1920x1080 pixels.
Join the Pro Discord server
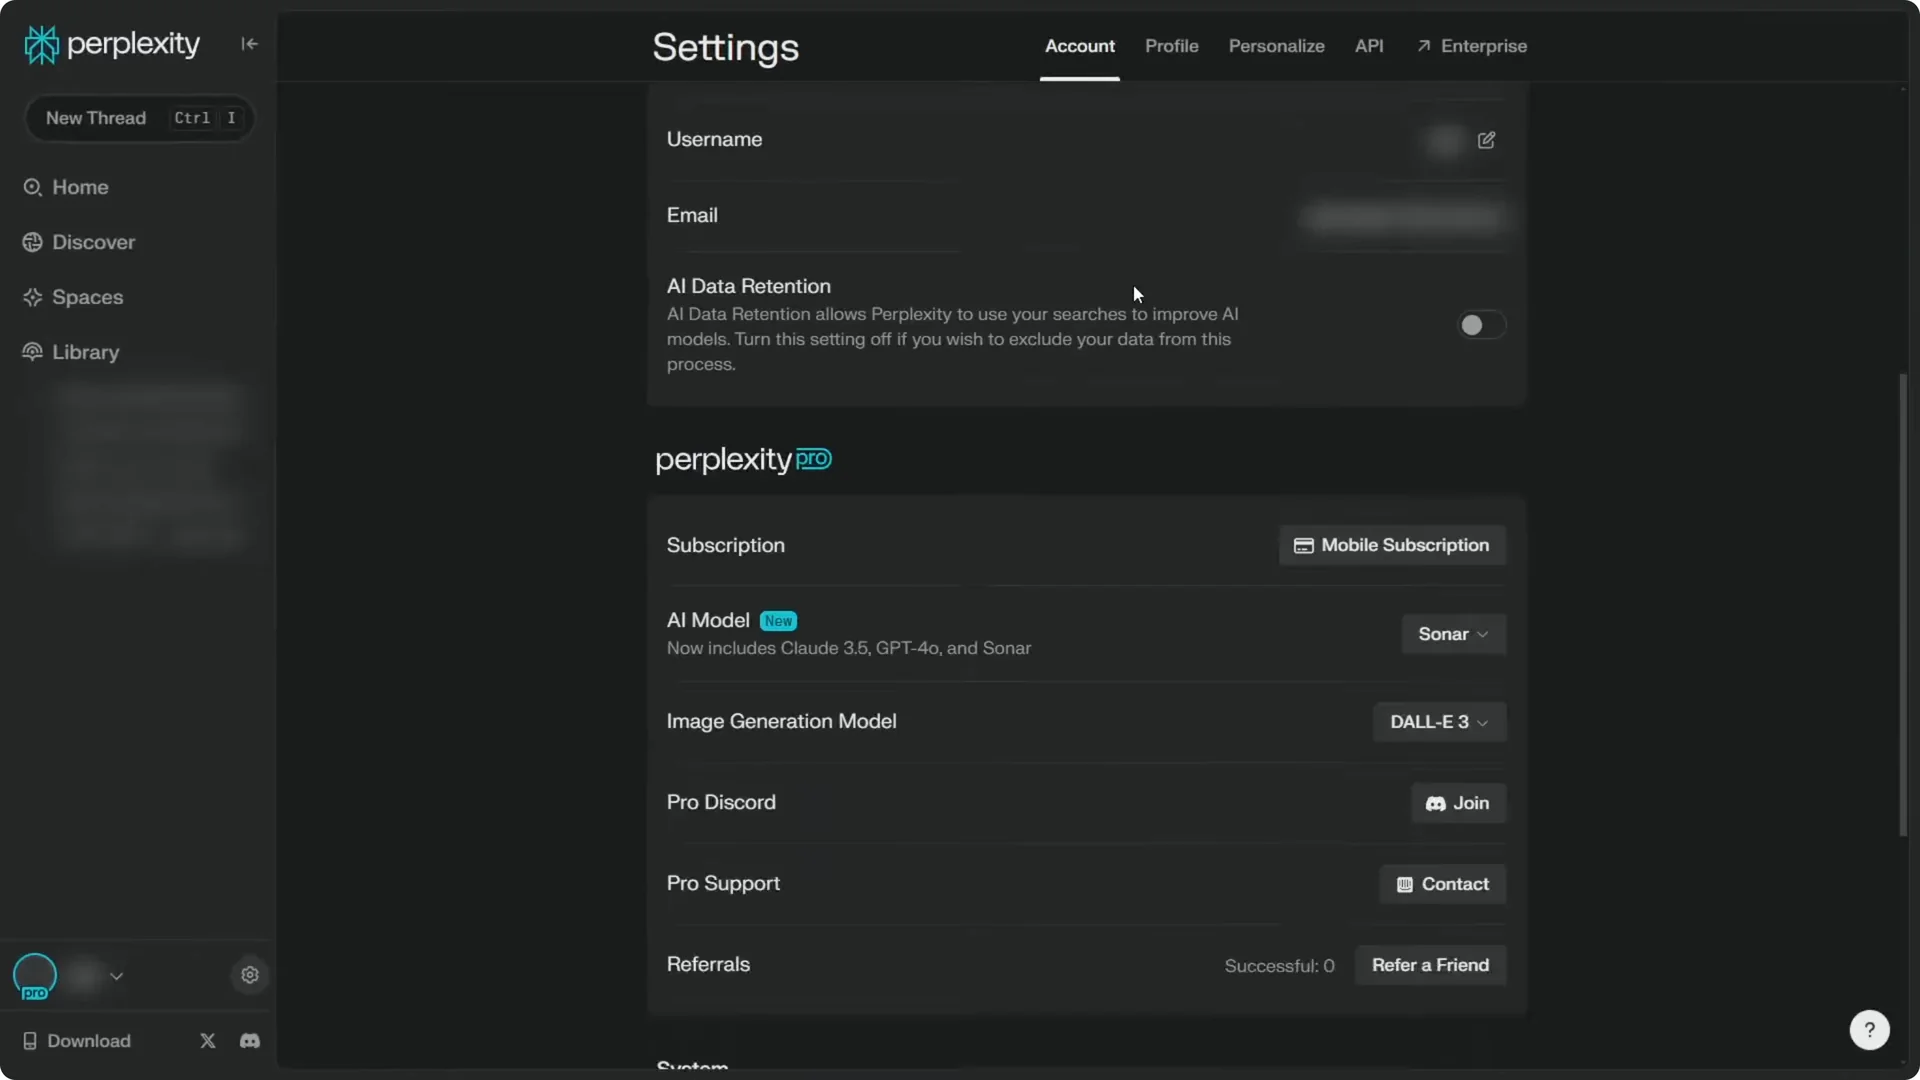coord(1458,803)
